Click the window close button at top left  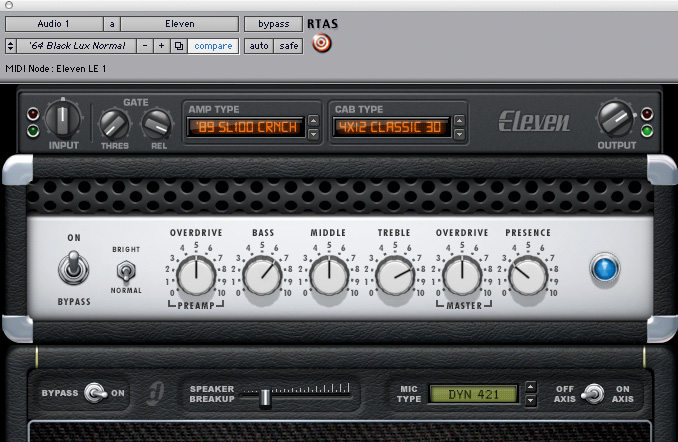coord(9,5)
